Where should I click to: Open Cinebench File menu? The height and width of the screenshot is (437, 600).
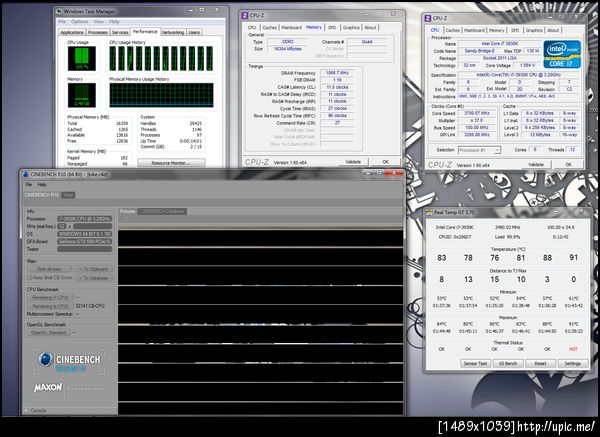[x=29, y=185]
